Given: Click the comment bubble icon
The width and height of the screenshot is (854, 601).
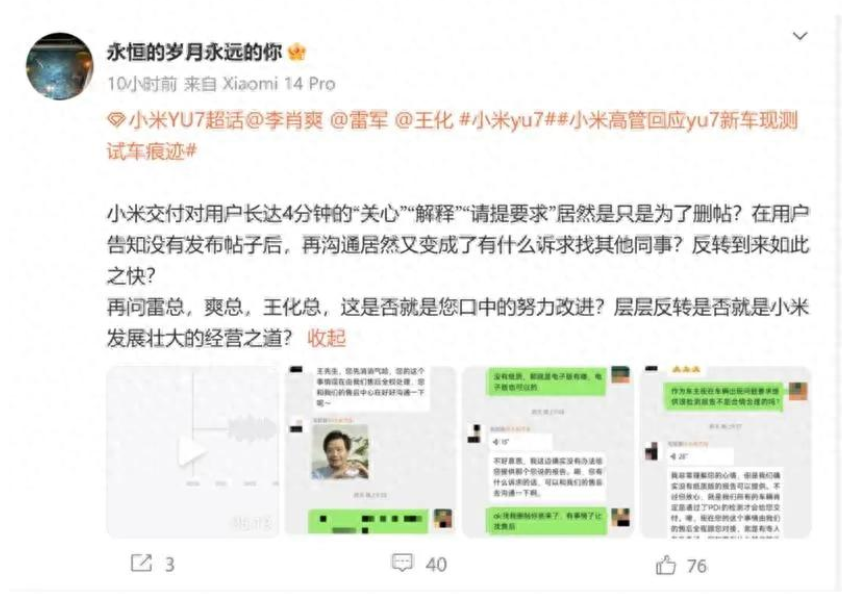Looking at the screenshot, I should tap(402, 563).
